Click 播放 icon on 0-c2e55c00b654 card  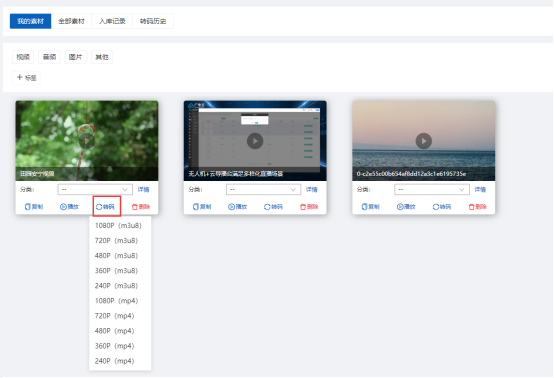[406, 207]
